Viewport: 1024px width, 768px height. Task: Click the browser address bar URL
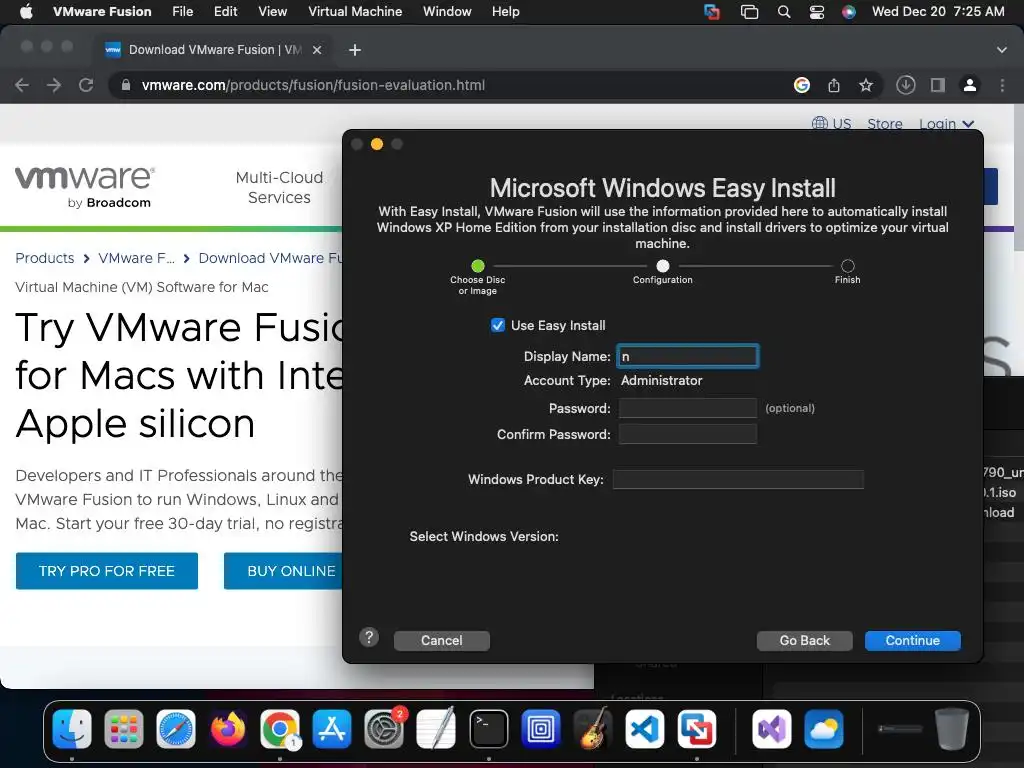(x=313, y=85)
